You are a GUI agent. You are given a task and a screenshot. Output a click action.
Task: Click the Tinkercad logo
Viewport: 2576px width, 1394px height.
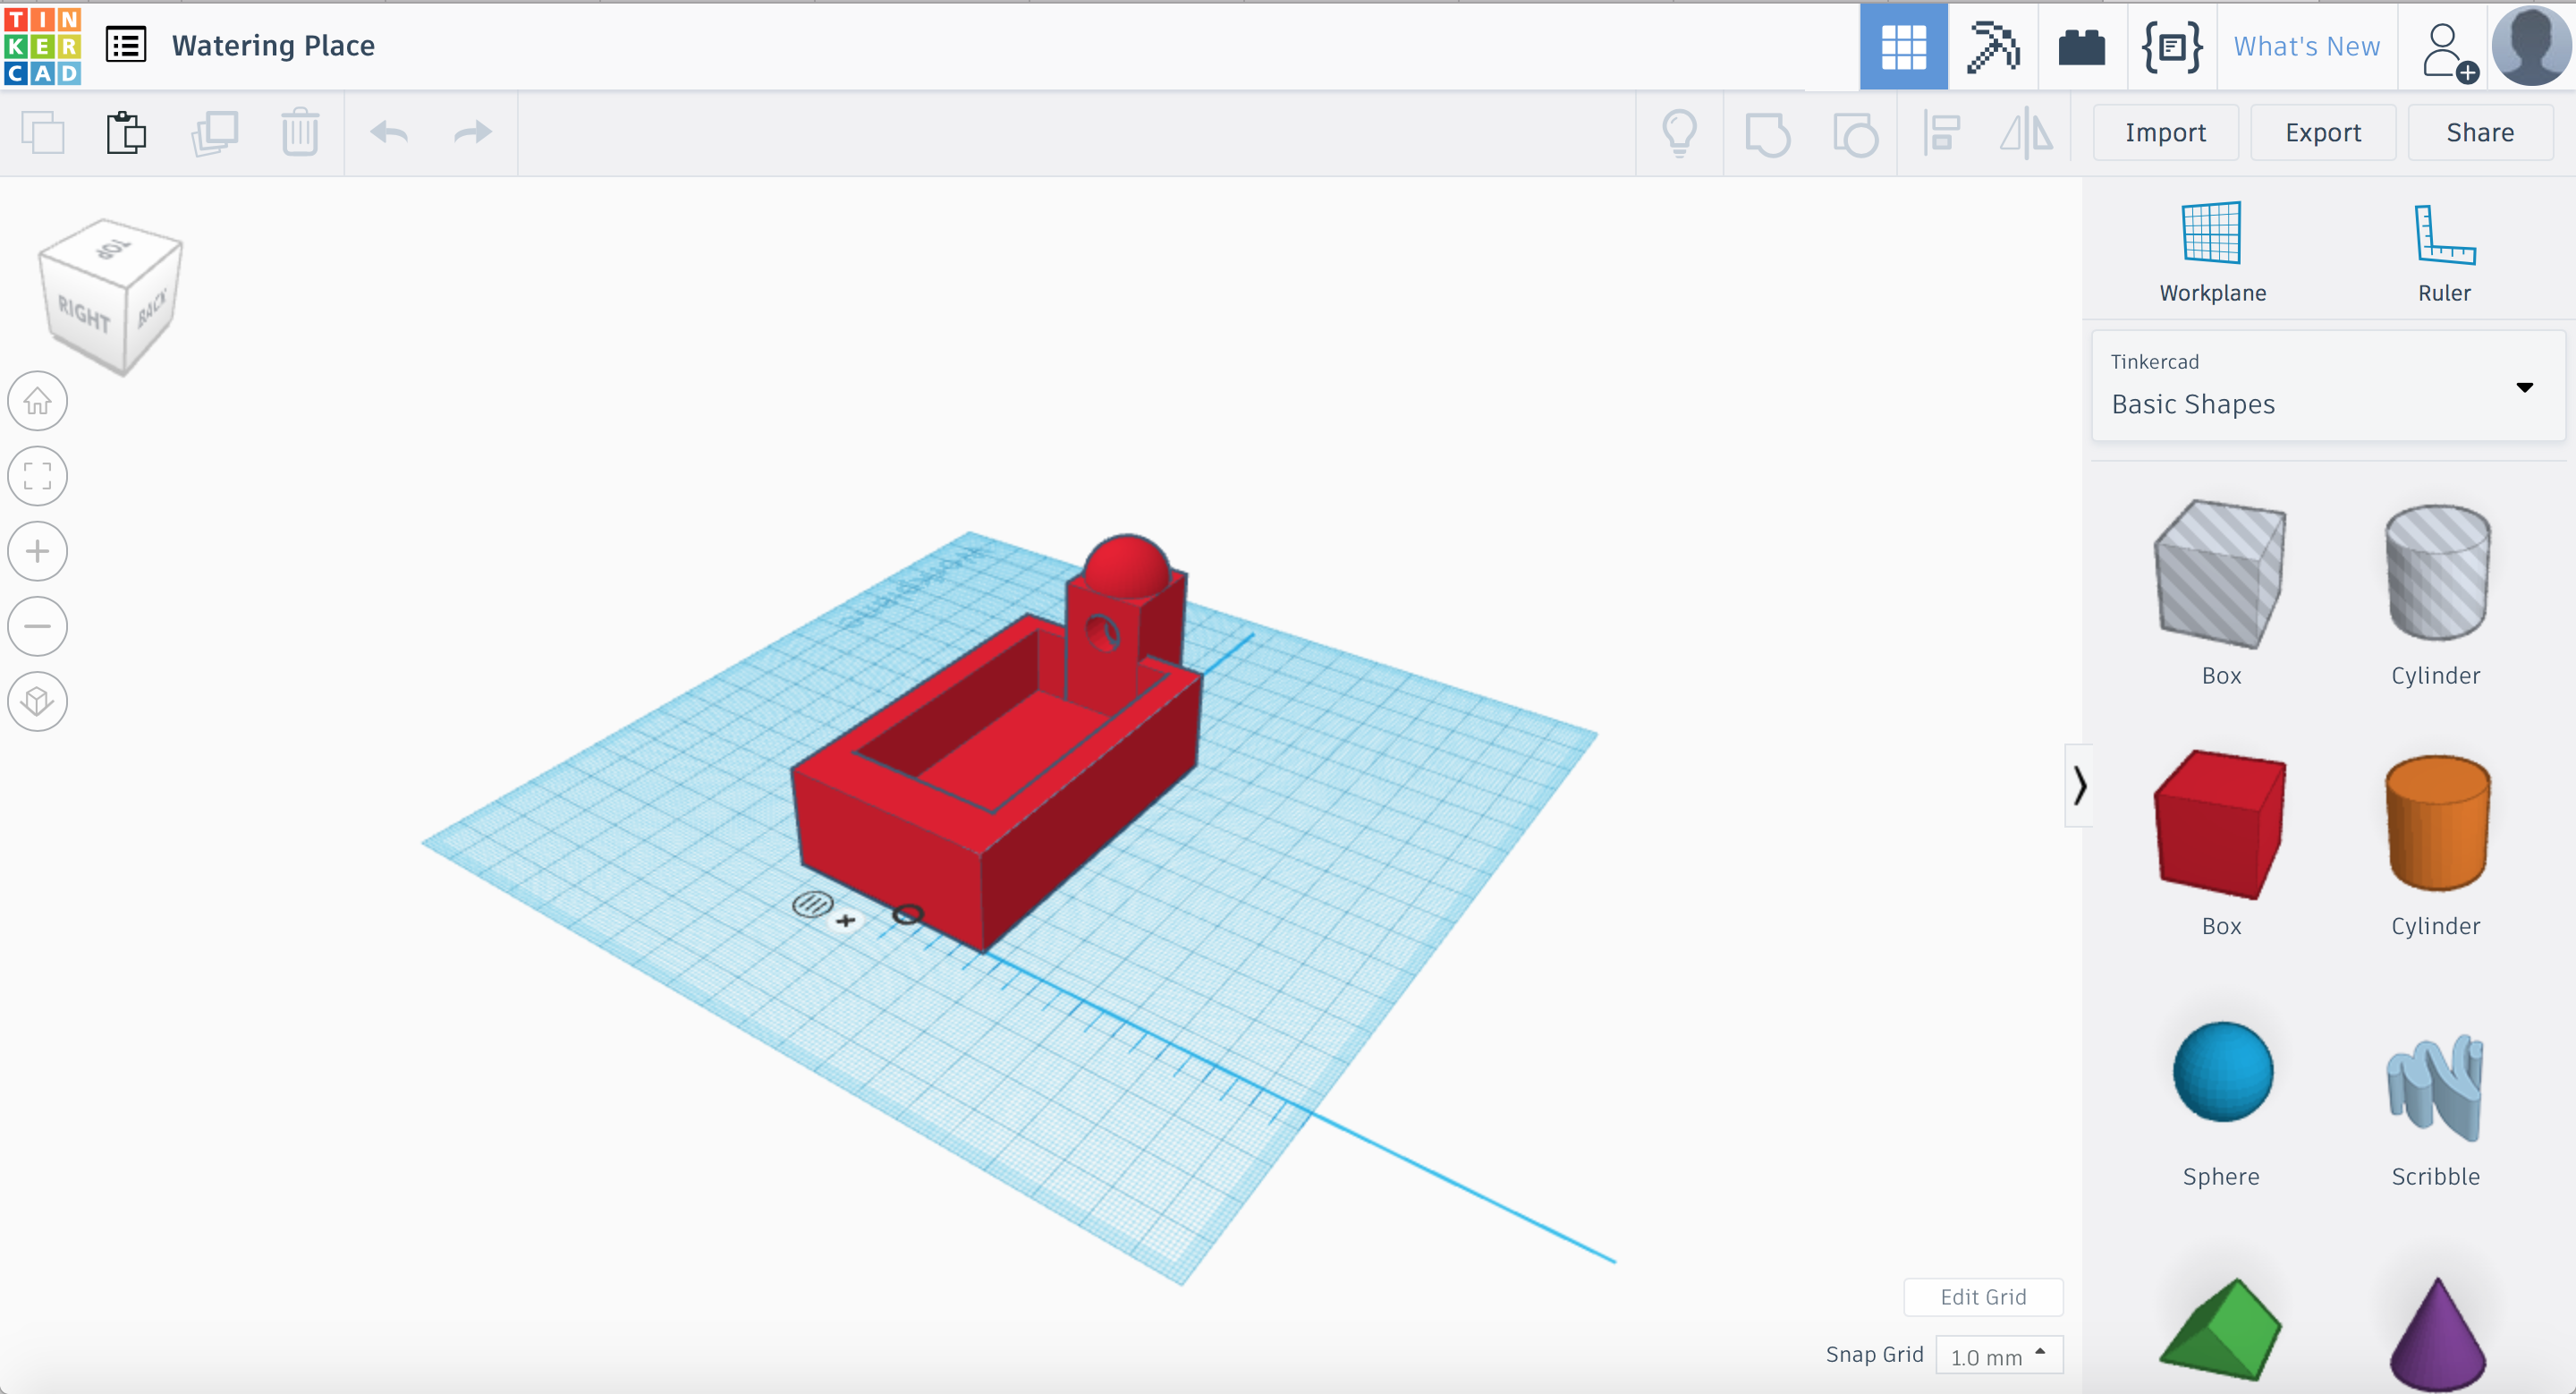(x=42, y=46)
